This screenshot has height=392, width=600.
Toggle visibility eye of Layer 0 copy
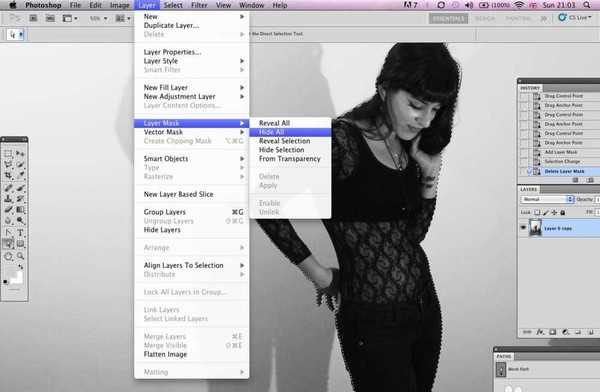tap(523, 228)
